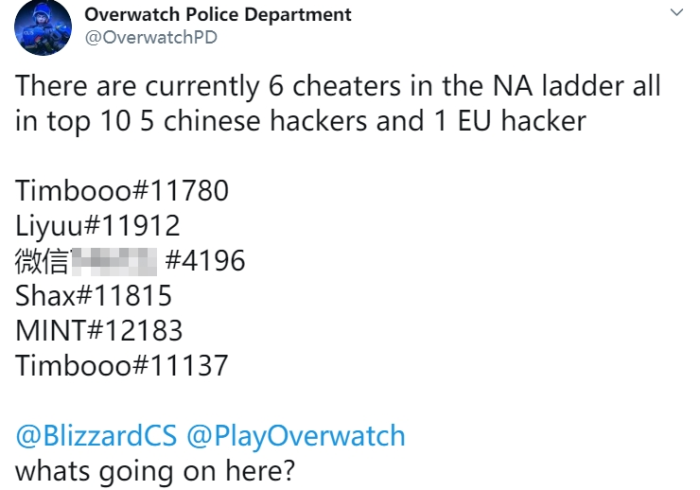Image resolution: width=700 pixels, height=490 pixels.
Task: Click the Shax#11815 battletag text
Action: [93, 296]
